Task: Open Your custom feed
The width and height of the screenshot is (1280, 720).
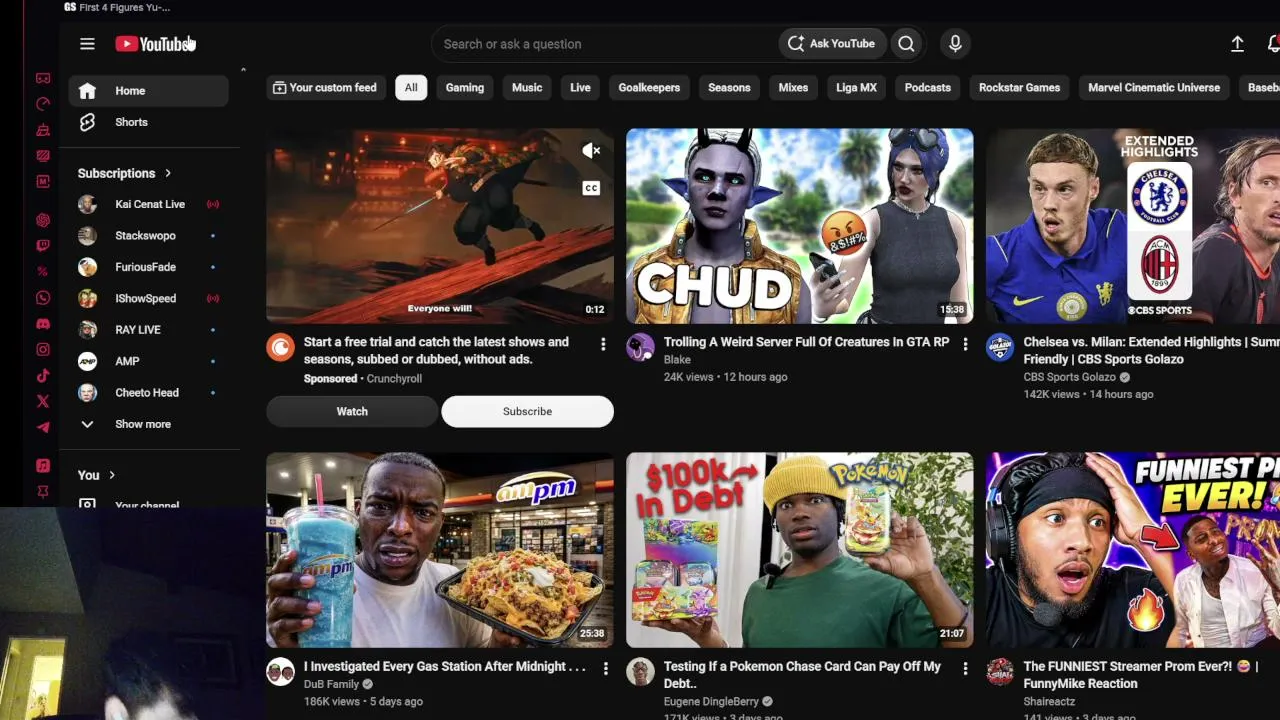Action: coord(325,88)
